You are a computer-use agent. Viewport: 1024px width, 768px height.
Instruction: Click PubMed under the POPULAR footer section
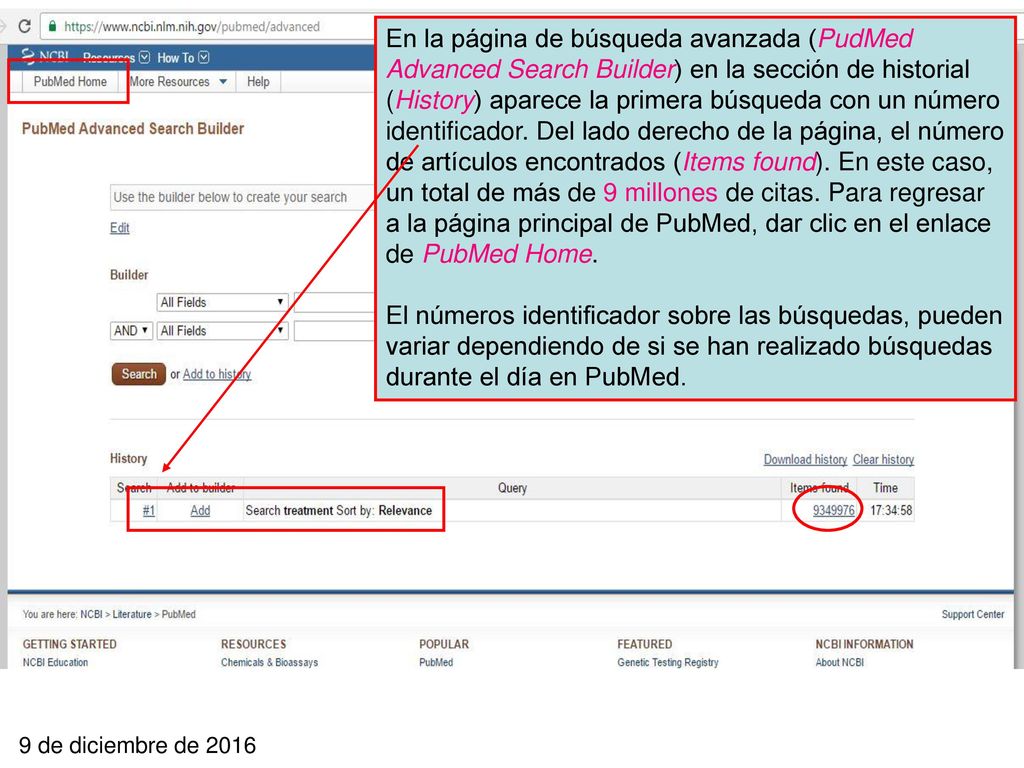(x=436, y=662)
